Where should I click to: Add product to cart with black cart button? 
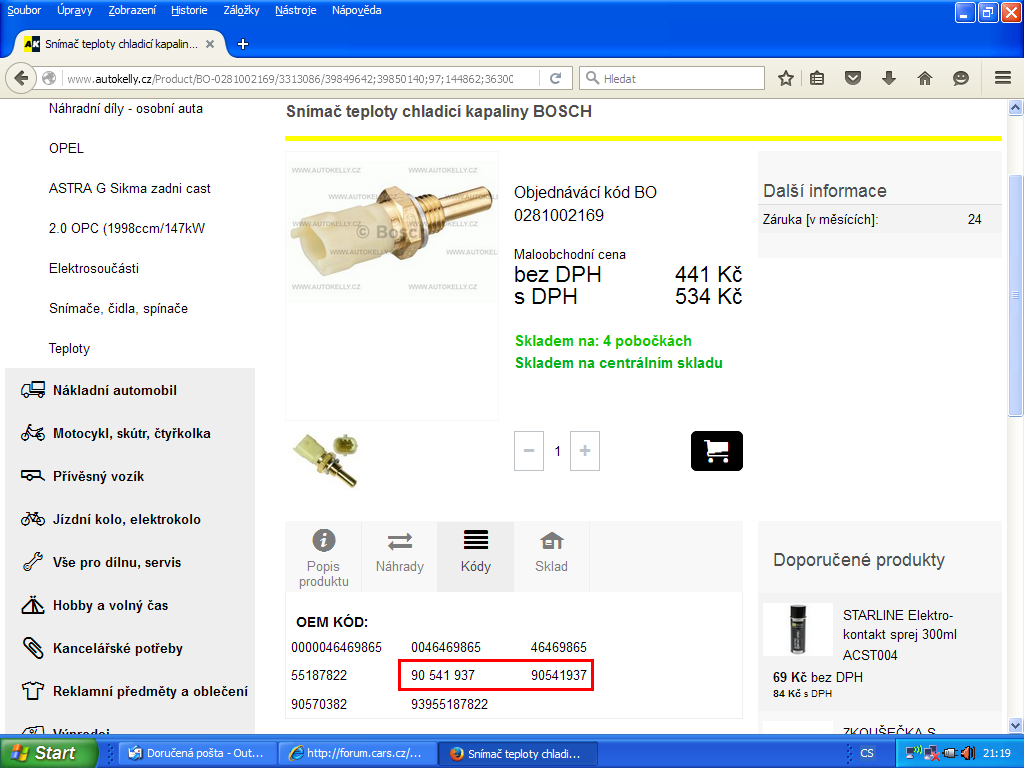click(x=716, y=451)
